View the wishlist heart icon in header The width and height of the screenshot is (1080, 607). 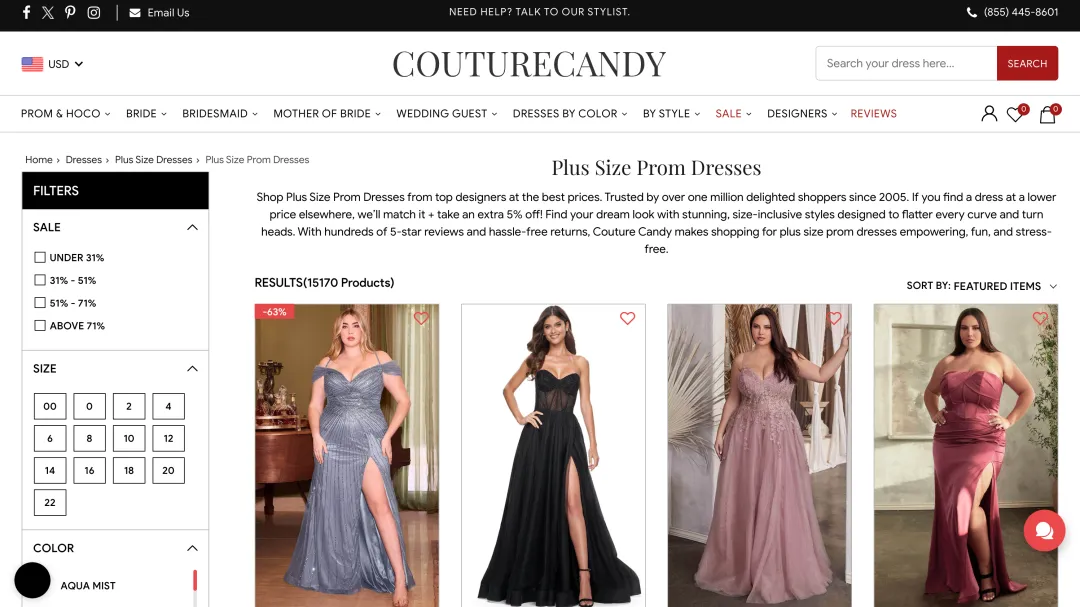[x=1016, y=114]
